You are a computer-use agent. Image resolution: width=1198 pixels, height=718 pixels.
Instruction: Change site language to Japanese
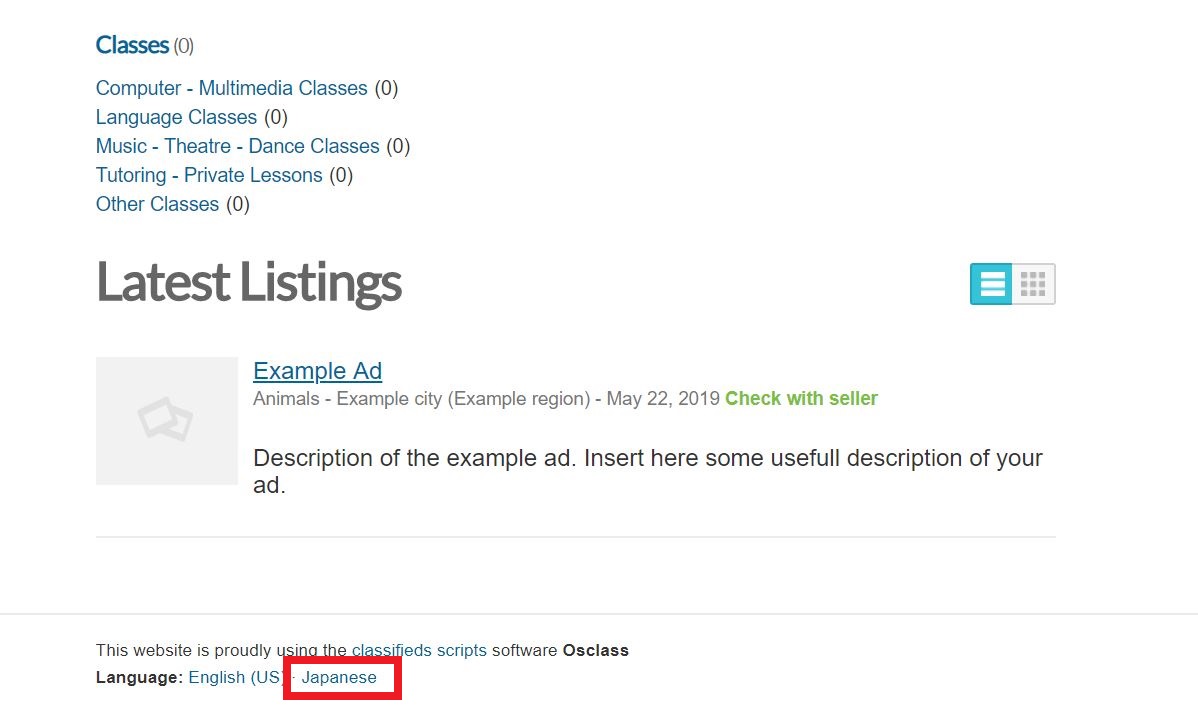pyautogui.click(x=340, y=677)
